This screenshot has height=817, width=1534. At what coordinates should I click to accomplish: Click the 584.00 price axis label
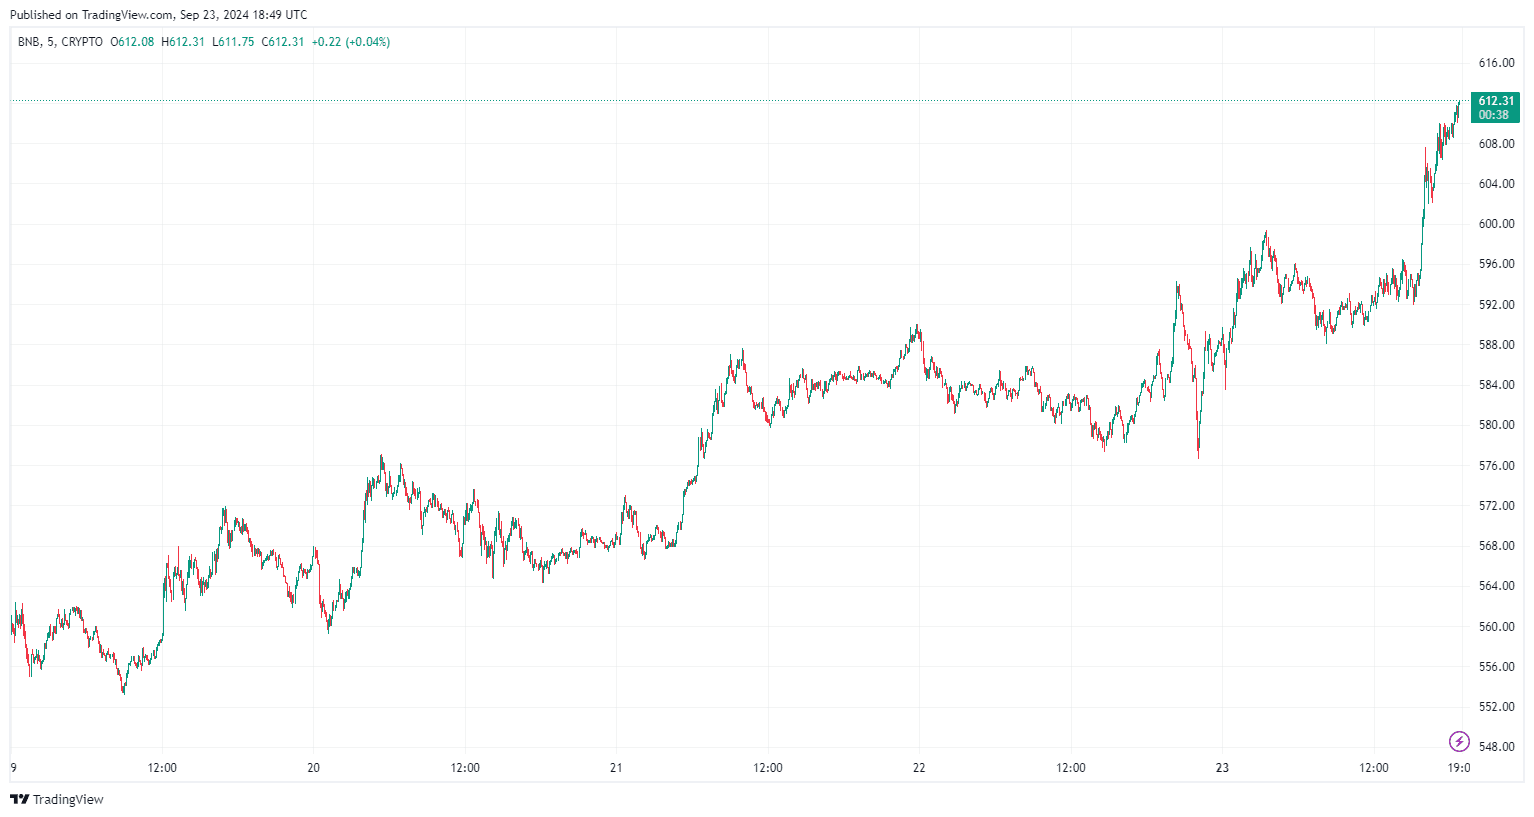coord(1496,385)
